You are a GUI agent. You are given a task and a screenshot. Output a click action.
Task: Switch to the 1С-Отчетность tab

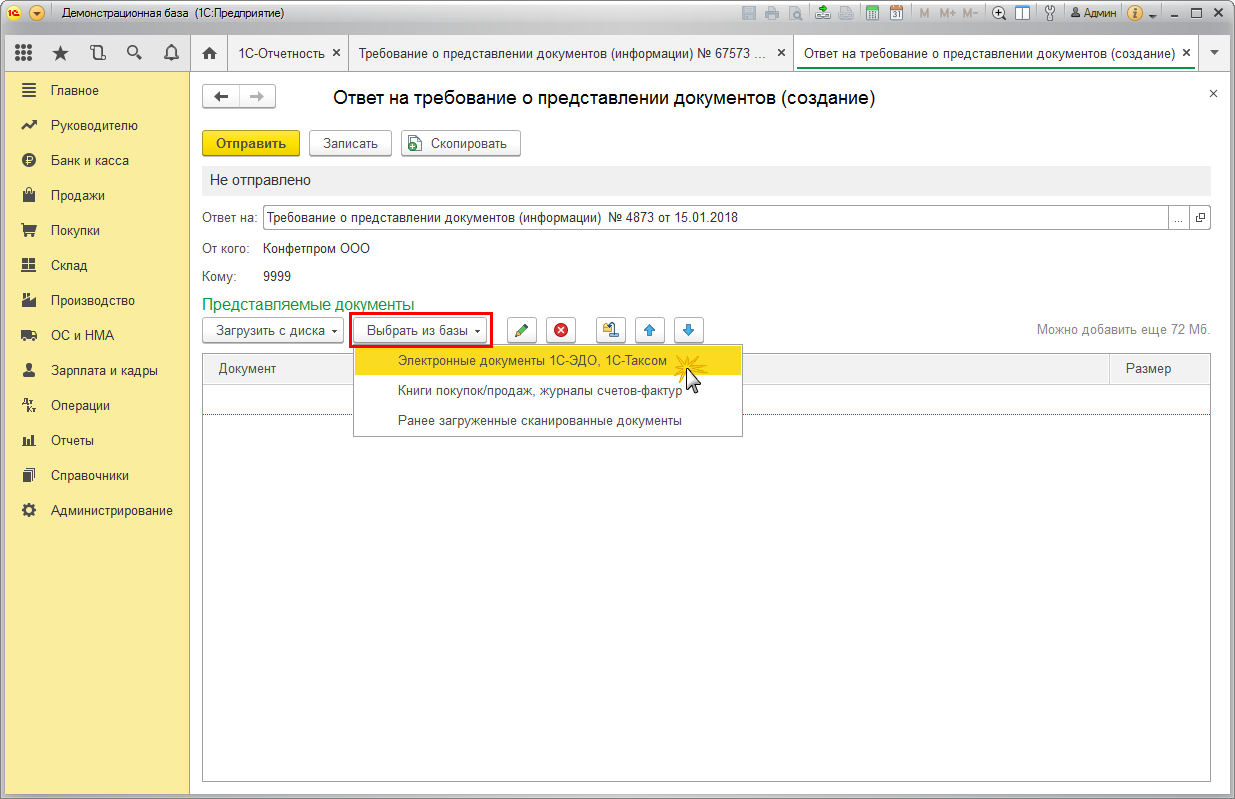(281, 53)
